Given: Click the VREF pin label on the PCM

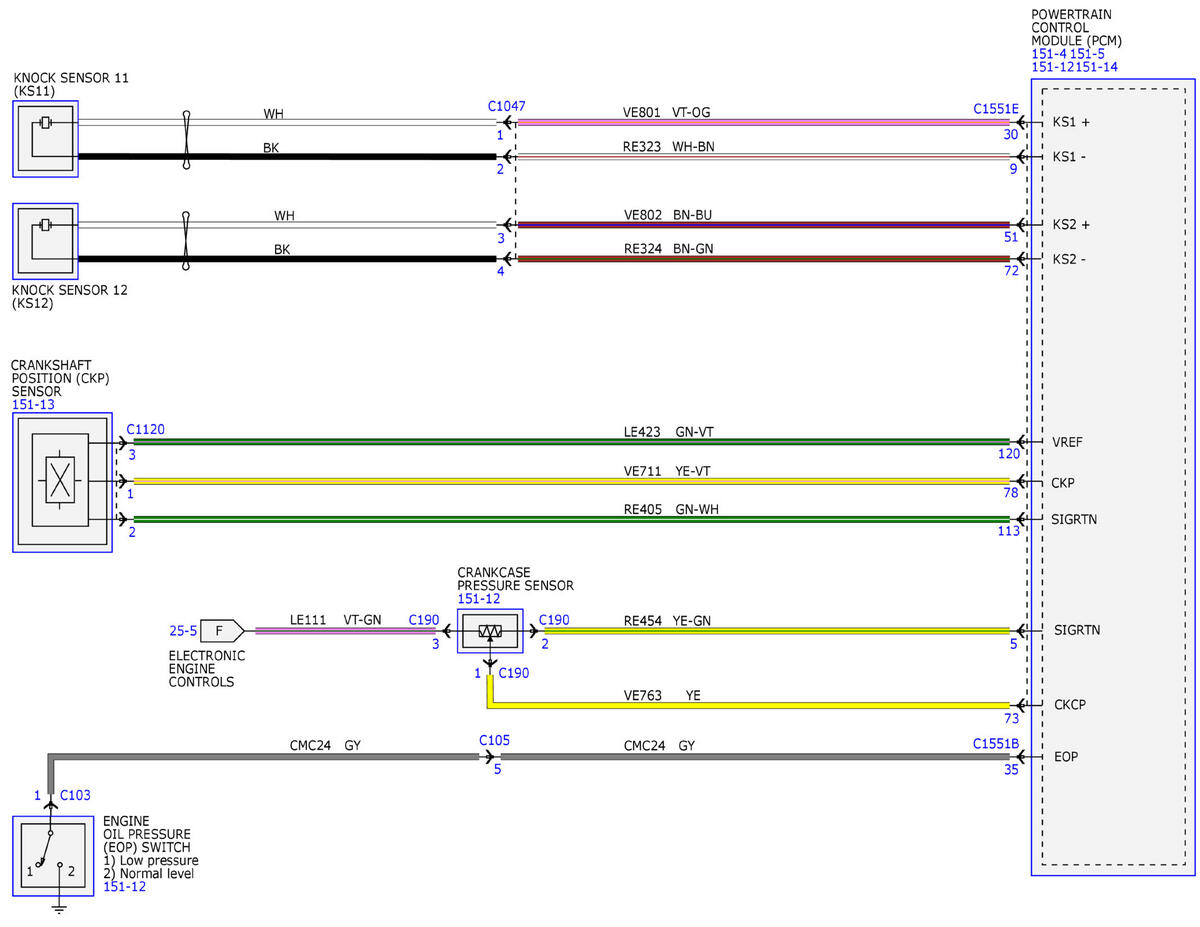Looking at the screenshot, I should 1068,441.
